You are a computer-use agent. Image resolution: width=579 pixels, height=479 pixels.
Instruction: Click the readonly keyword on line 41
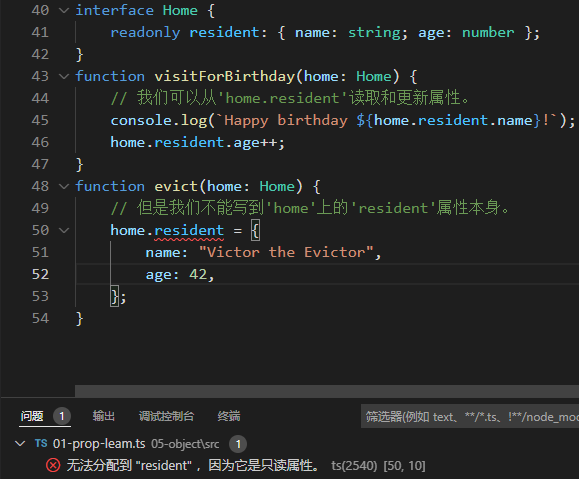(145, 33)
